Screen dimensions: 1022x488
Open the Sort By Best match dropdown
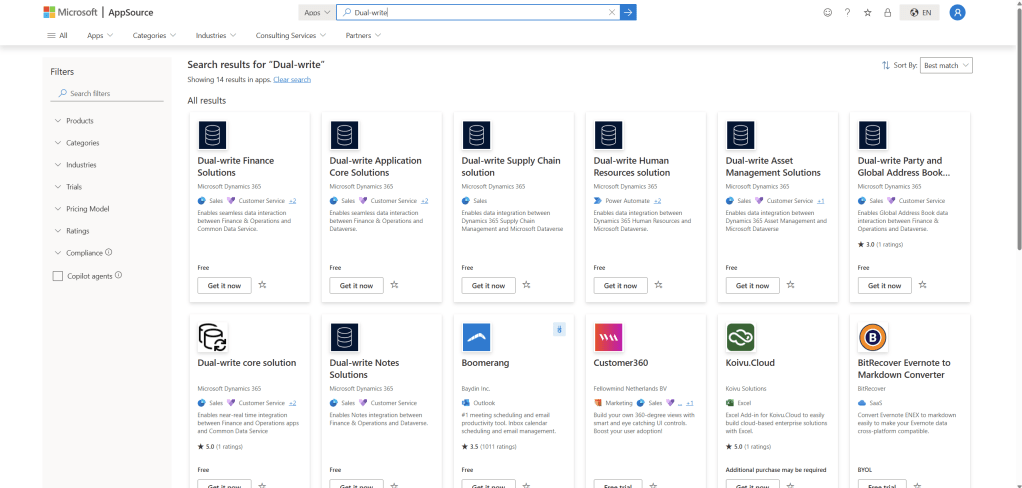[x=946, y=65]
